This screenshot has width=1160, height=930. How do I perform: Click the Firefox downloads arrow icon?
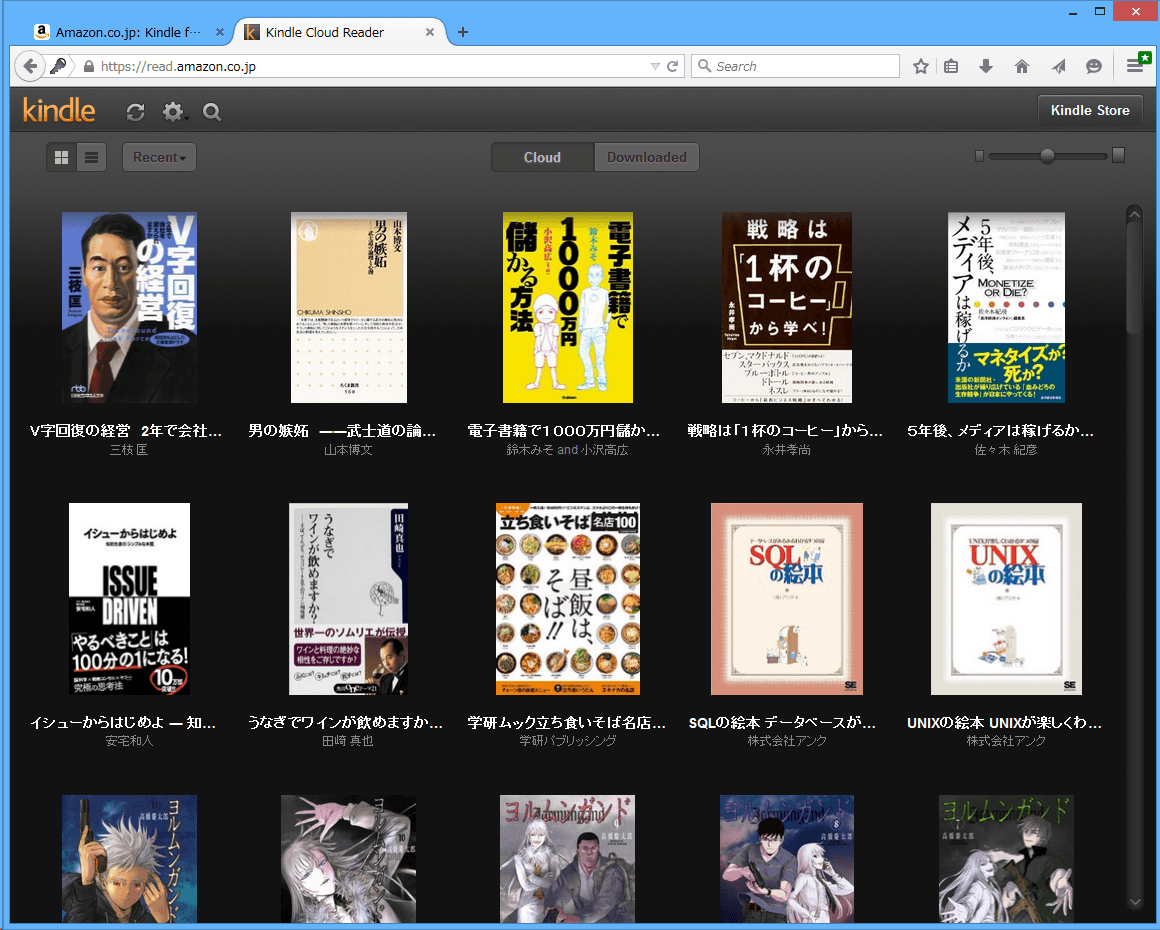(x=986, y=66)
